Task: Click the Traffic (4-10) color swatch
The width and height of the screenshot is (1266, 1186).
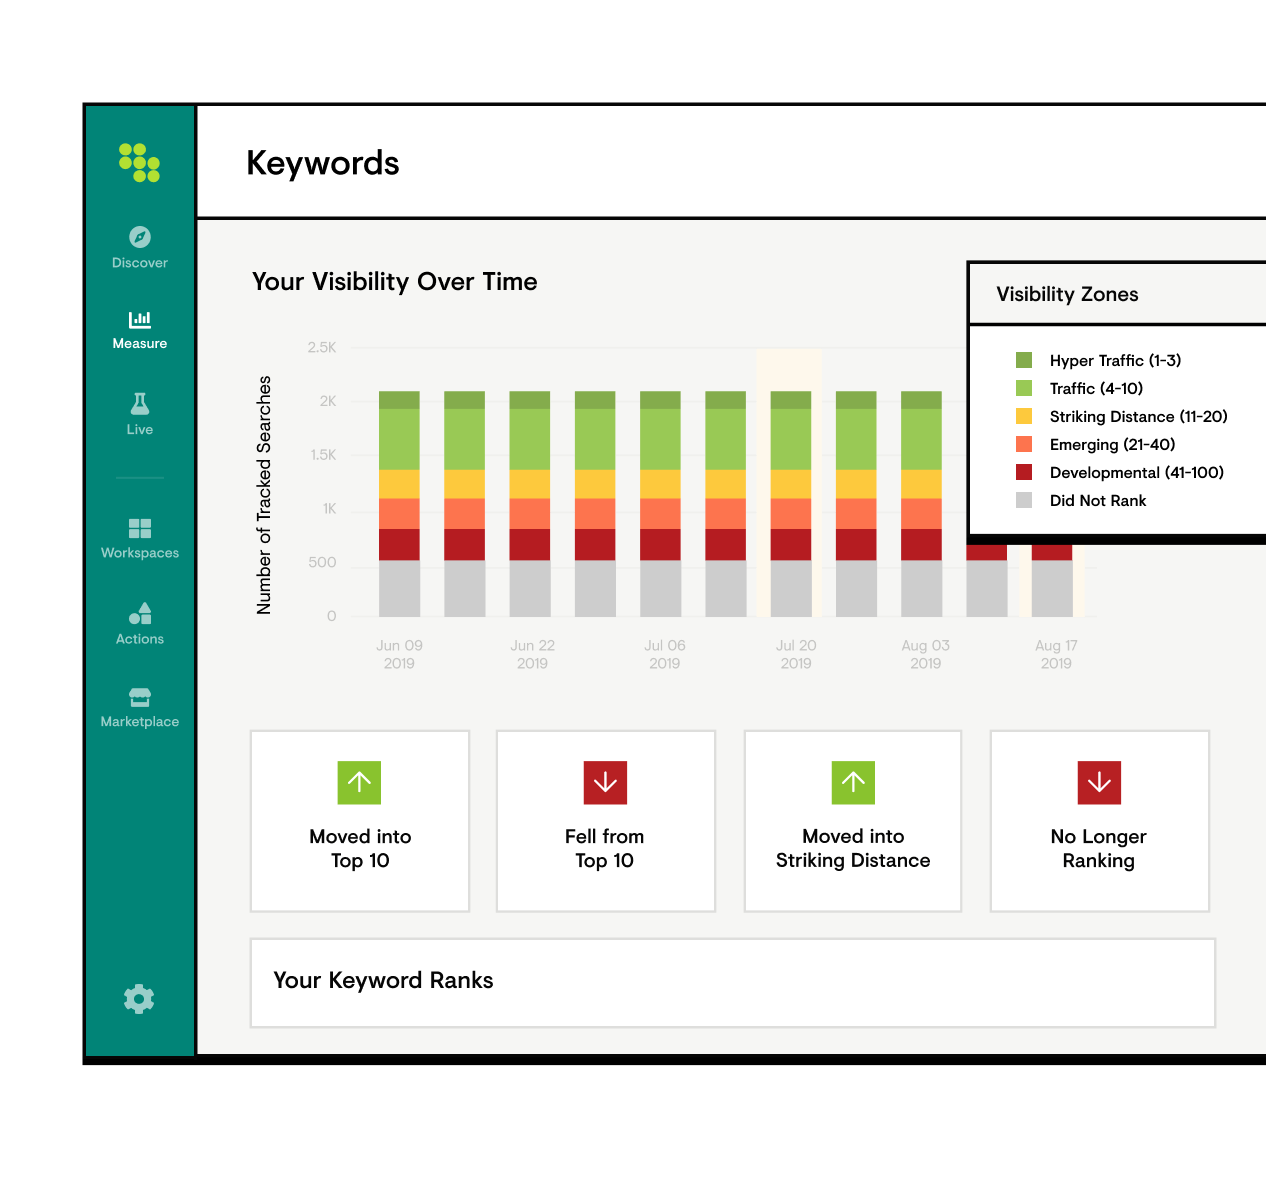Action: point(1024,388)
